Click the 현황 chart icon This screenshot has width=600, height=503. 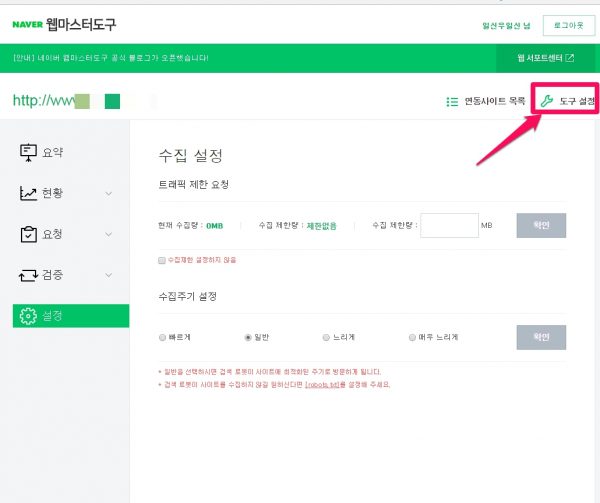[28, 193]
